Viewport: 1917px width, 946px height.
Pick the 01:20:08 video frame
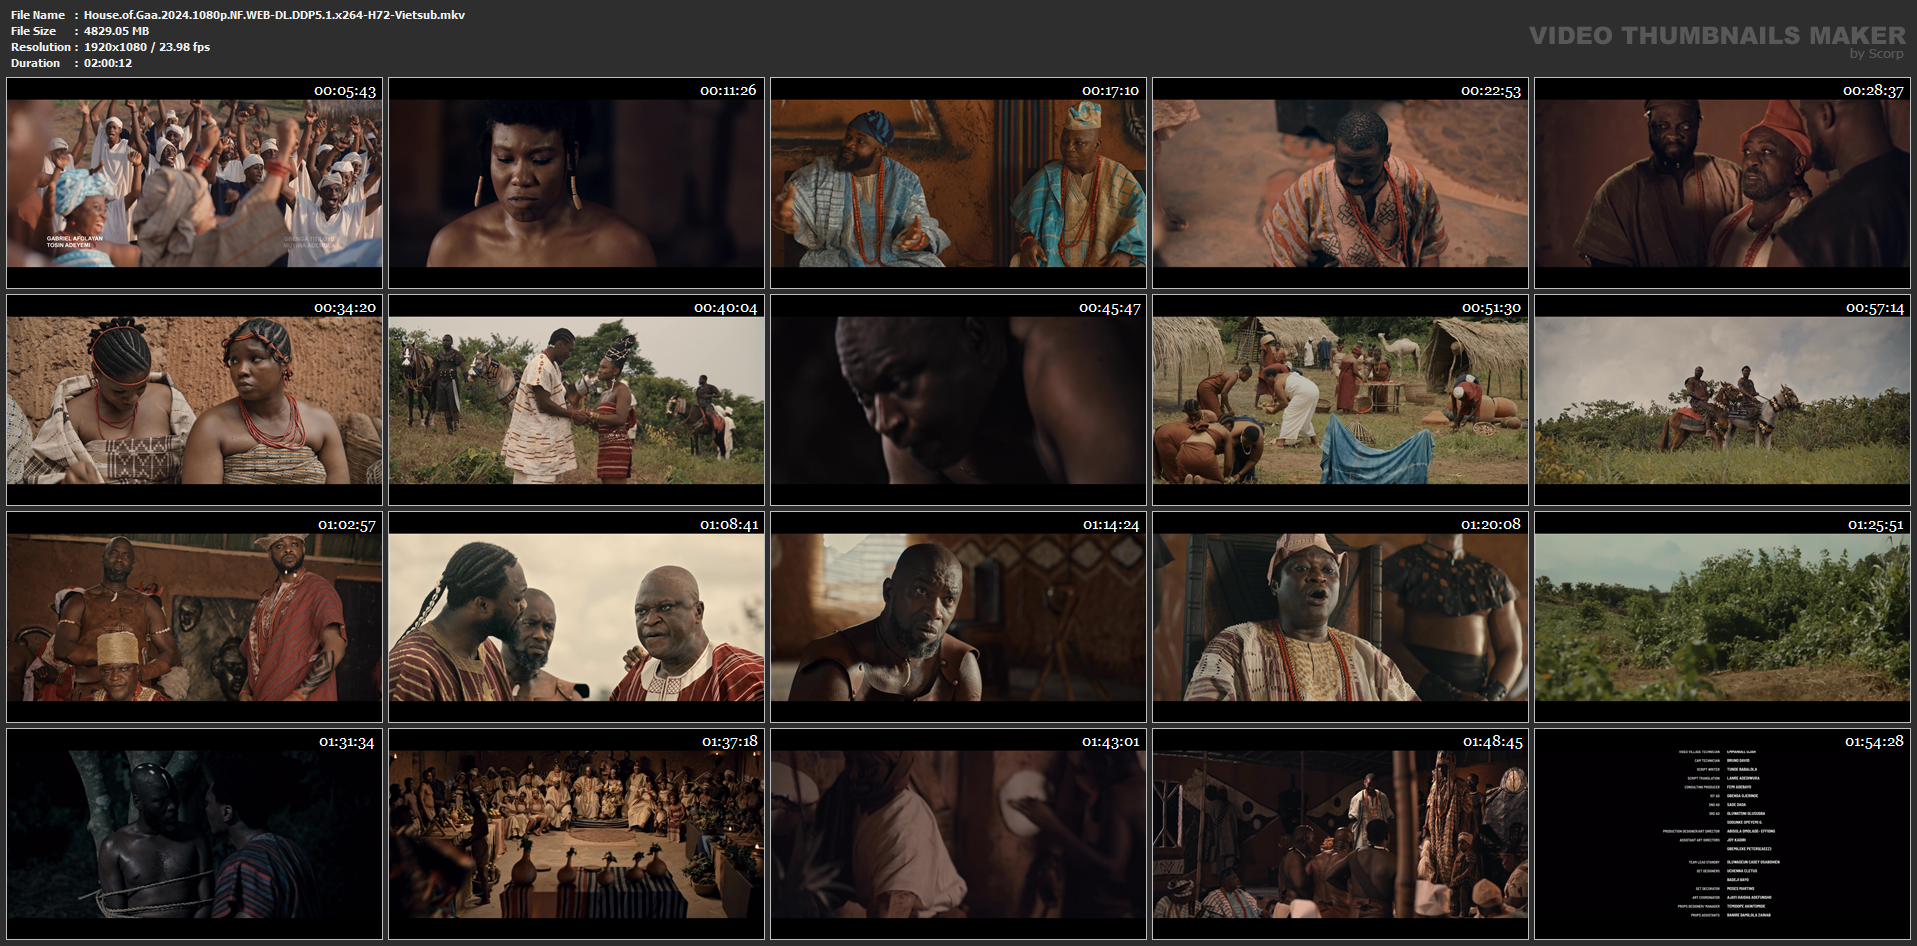[1340, 617]
